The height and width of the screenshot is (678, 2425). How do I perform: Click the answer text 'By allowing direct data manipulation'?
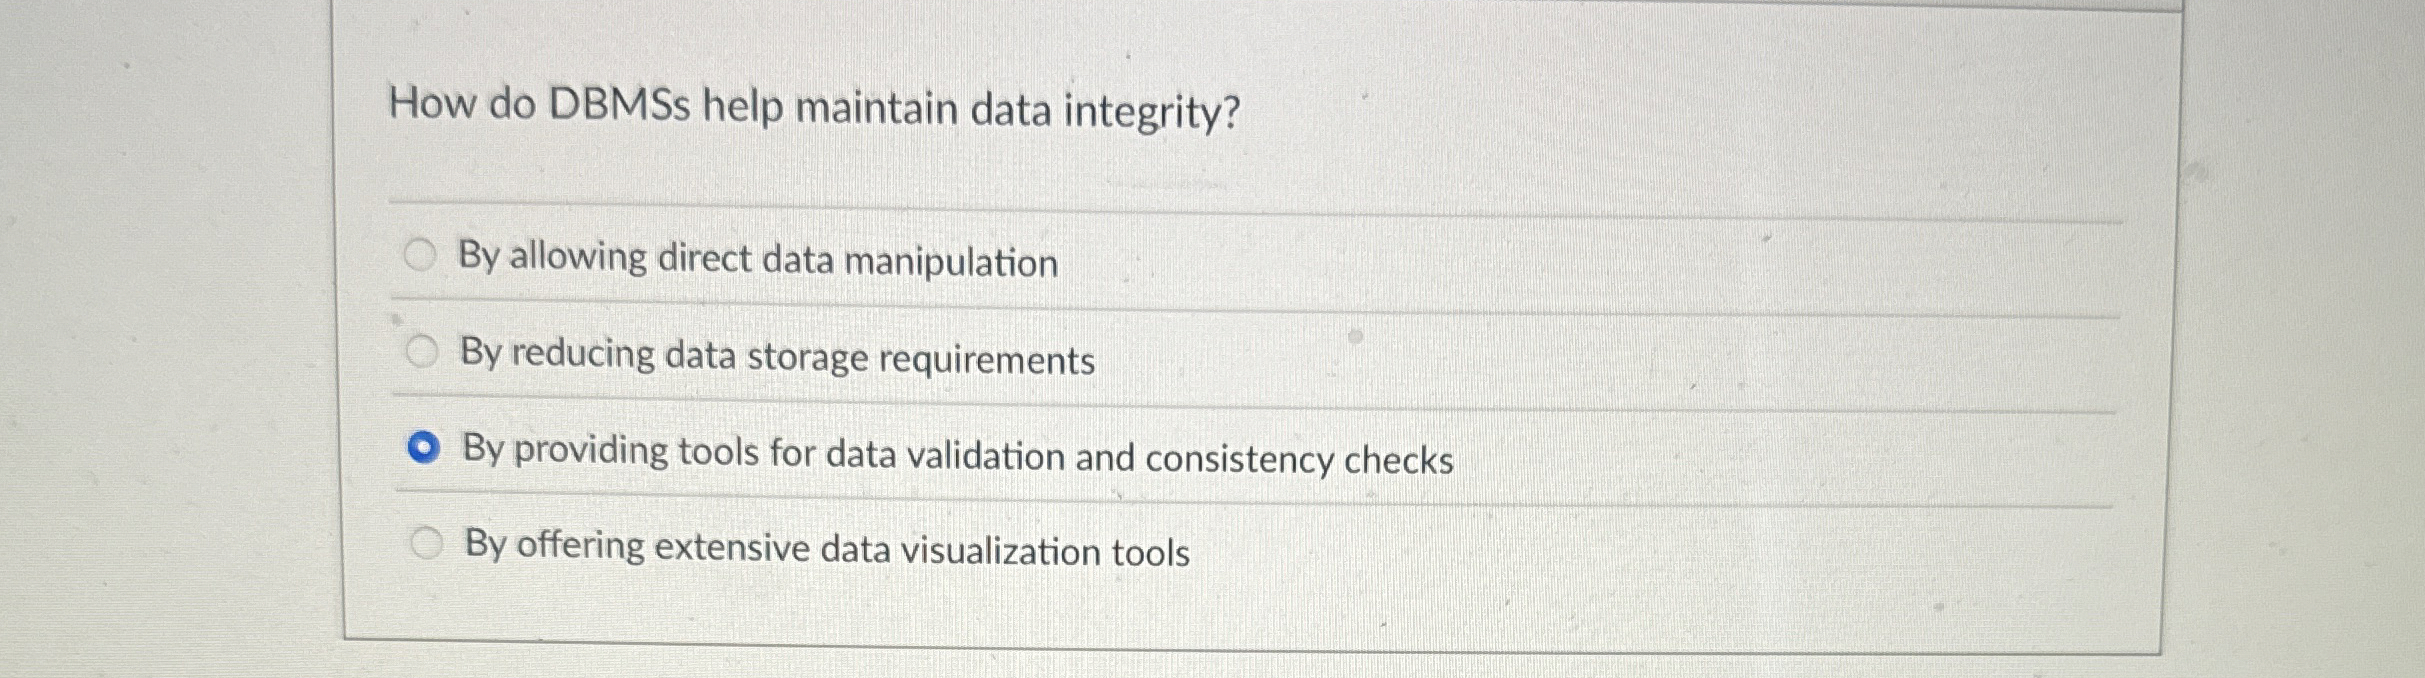point(758,260)
